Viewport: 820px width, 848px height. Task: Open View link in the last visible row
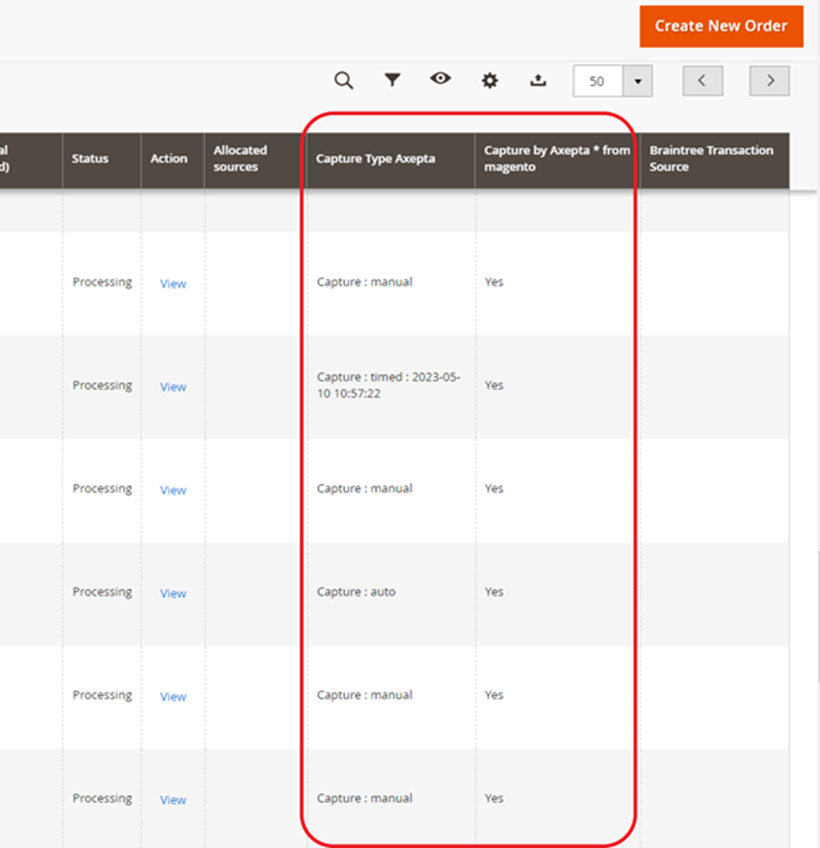coord(173,800)
